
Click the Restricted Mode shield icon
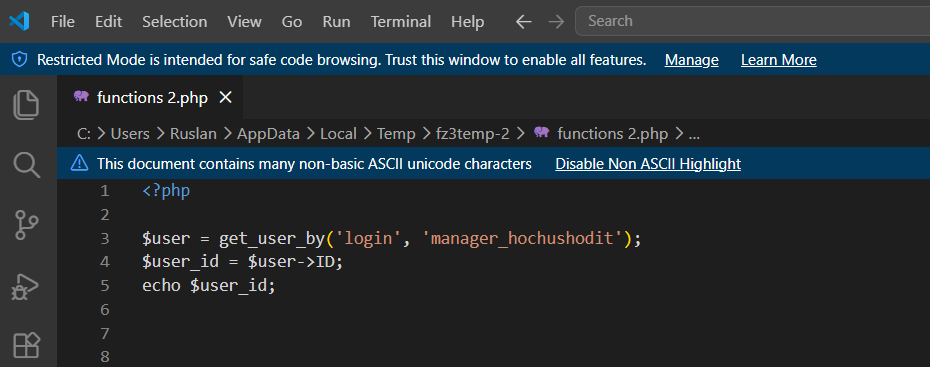(20, 60)
